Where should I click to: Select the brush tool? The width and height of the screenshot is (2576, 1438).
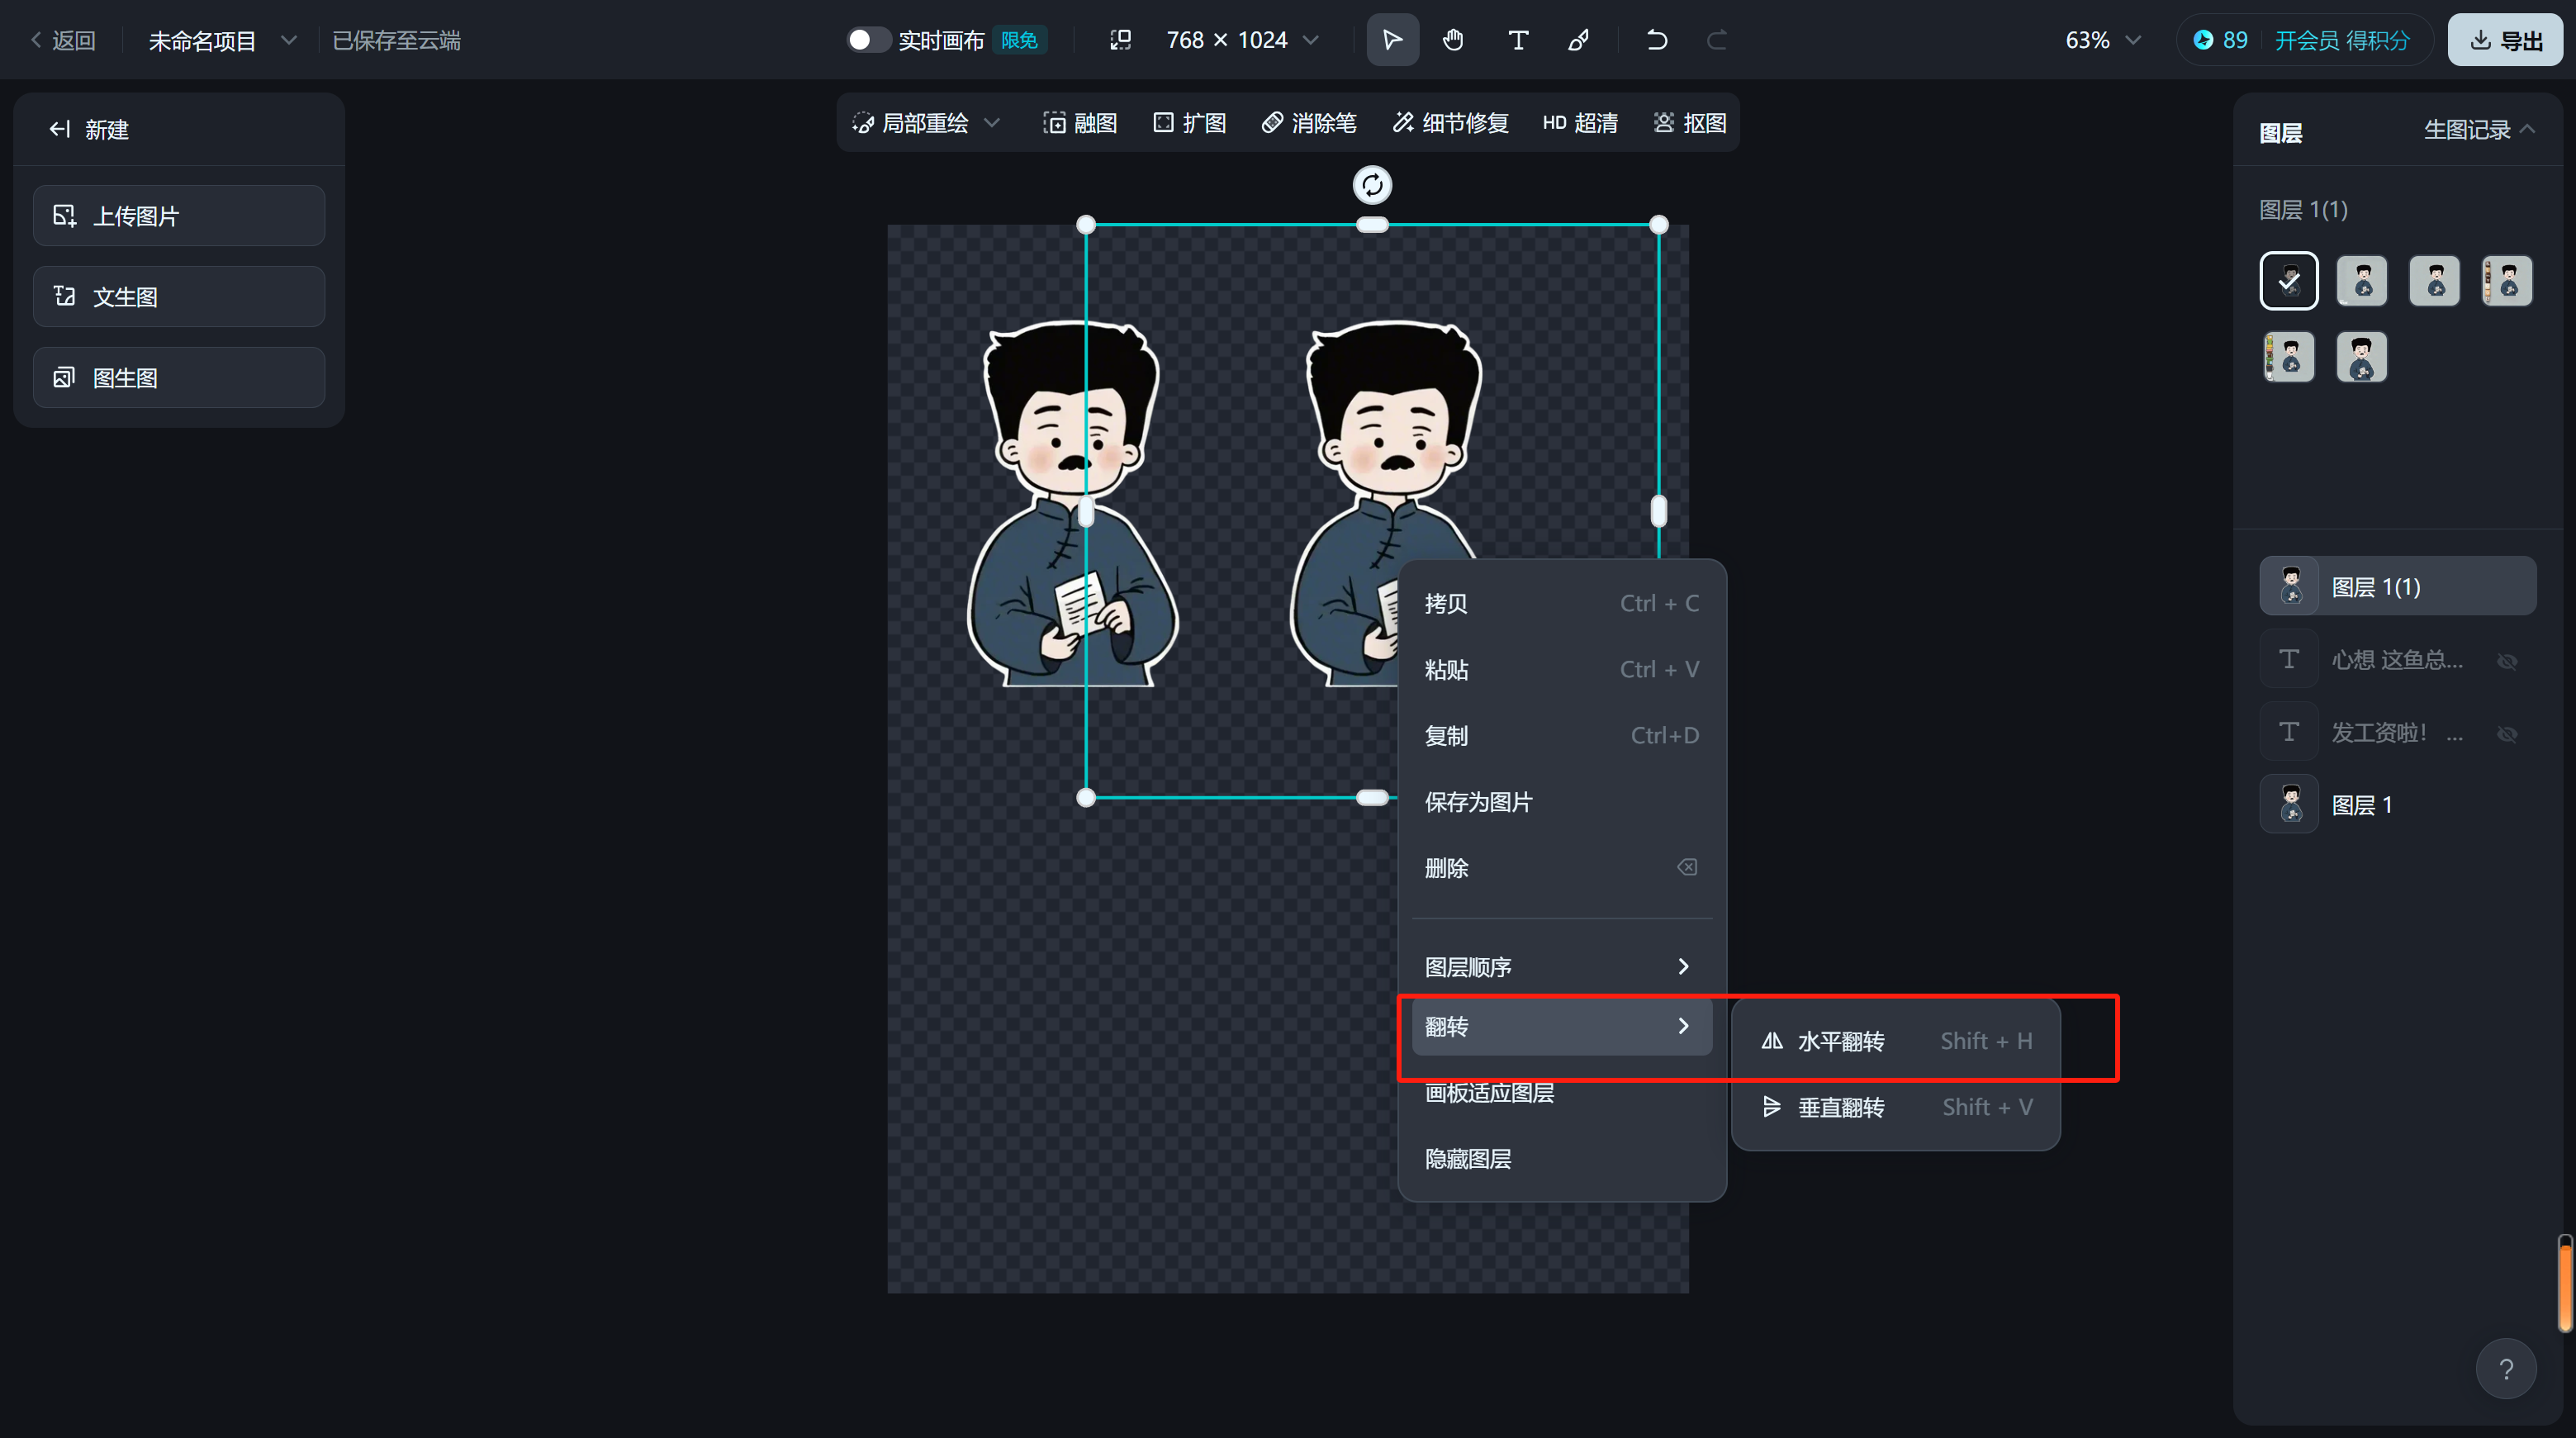1578,40
